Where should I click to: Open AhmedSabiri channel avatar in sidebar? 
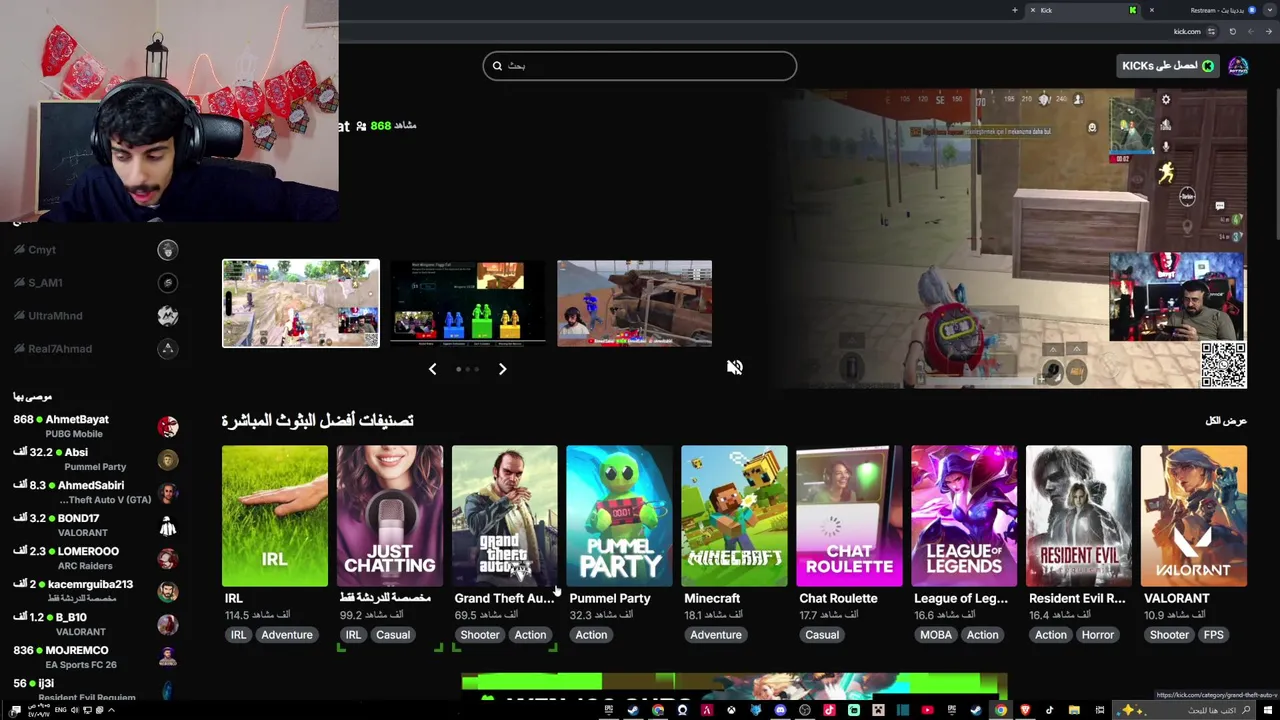click(168, 493)
